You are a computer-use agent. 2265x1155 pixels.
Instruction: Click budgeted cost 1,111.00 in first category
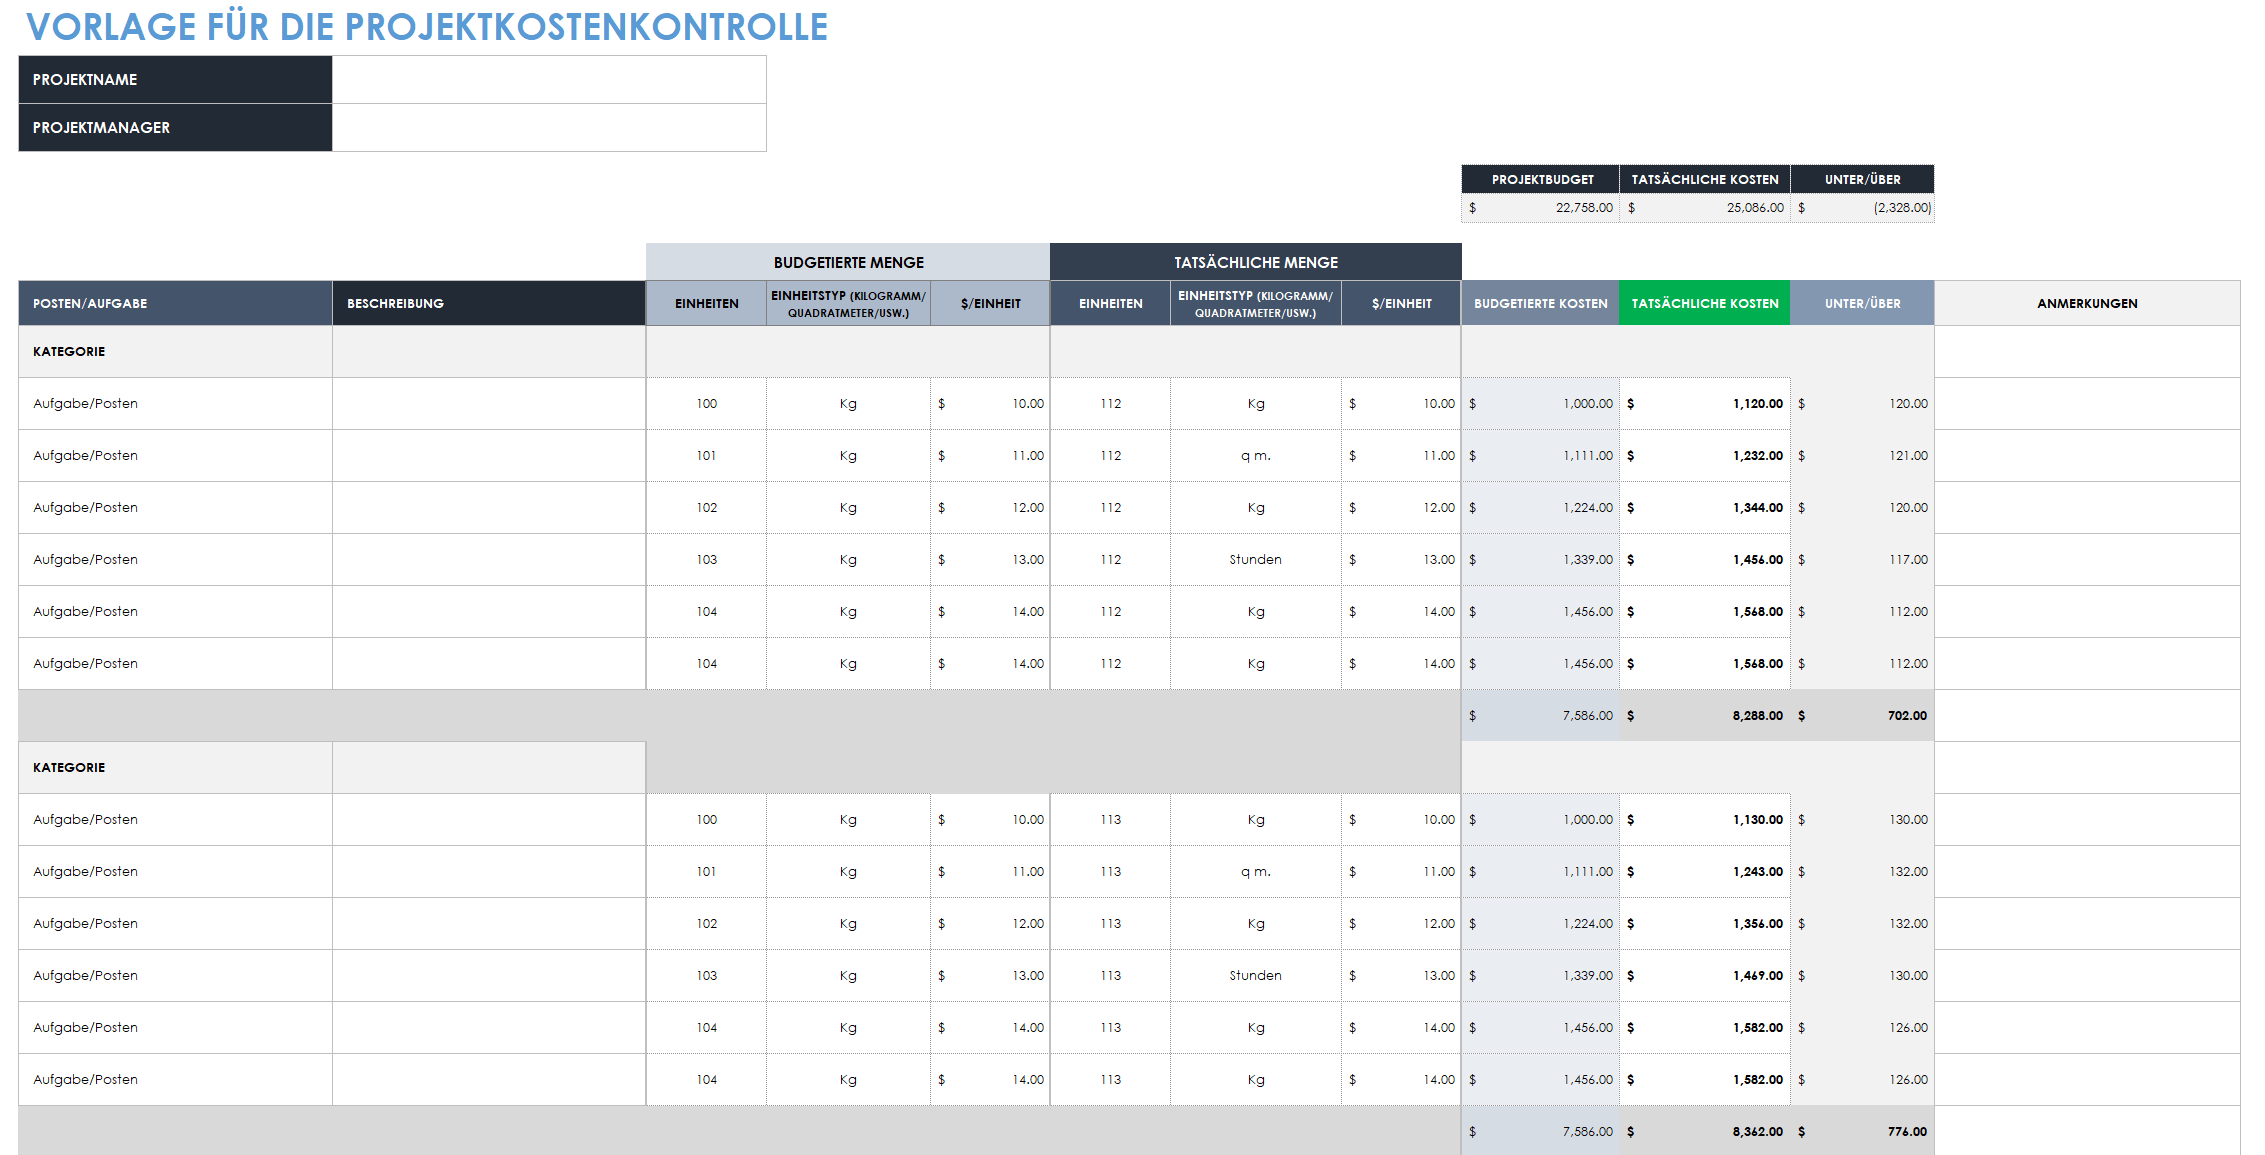tap(1541, 456)
